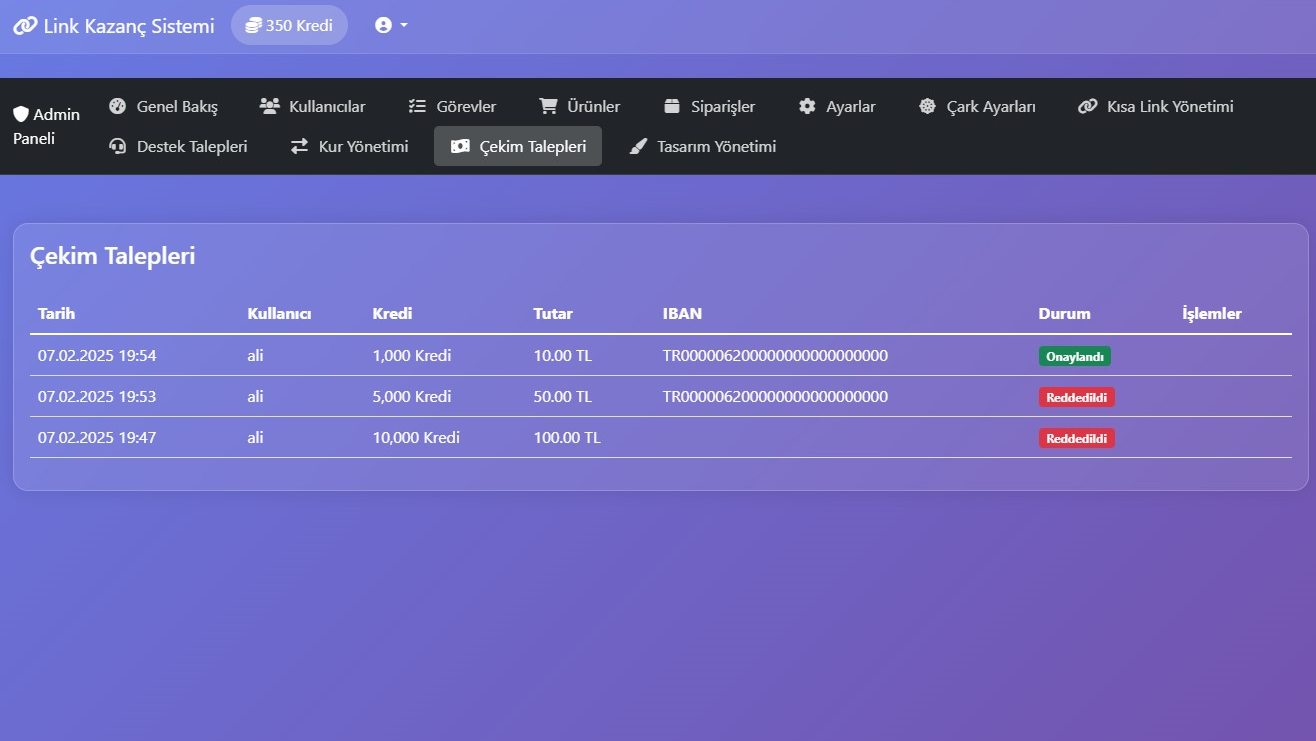Click the Kredi column header
The width and height of the screenshot is (1316, 741).
point(392,313)
